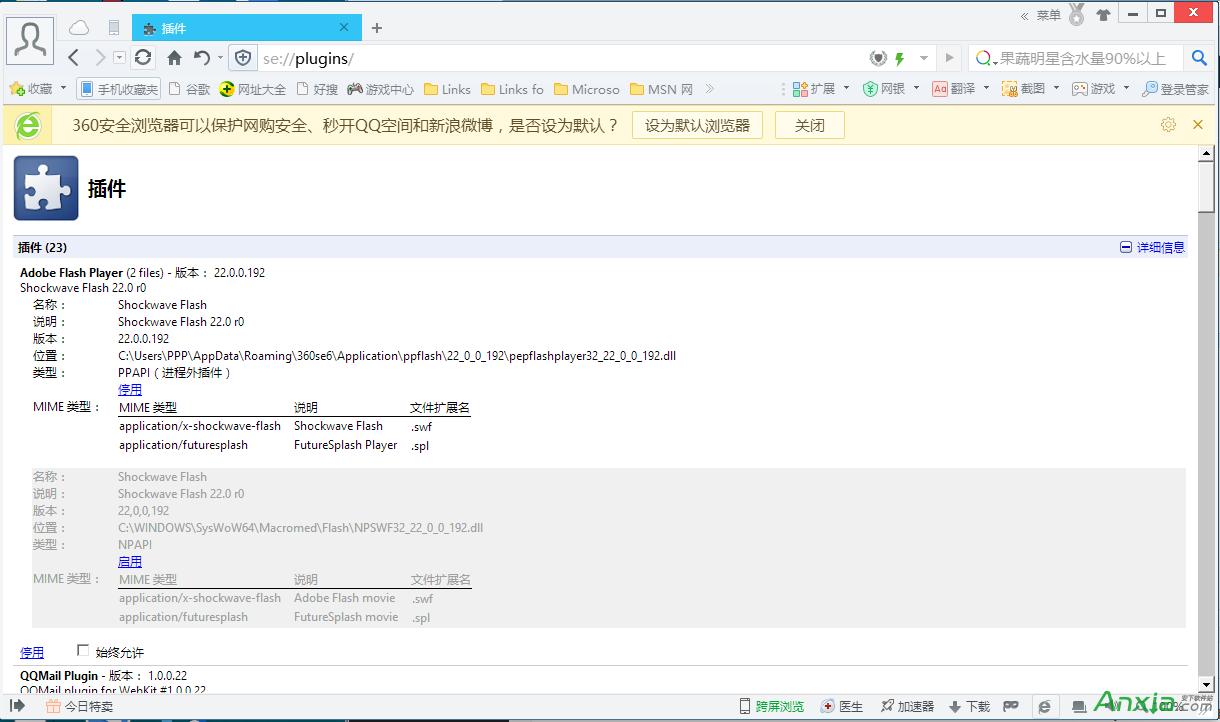Open 手机收藏夹 button
The image size is (1220, 722).
(x=119, y=89)
